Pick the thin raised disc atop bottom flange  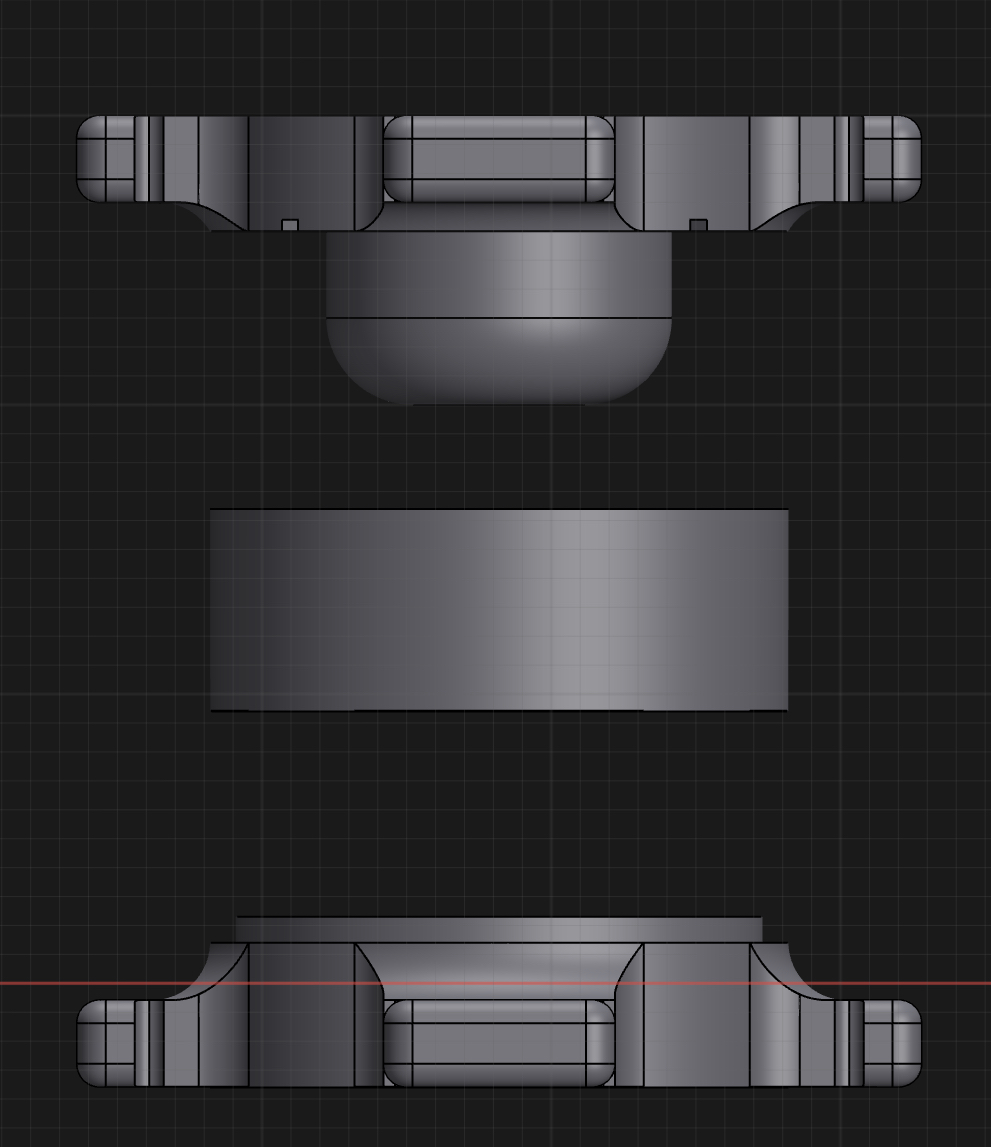pyautogui.click(x=499, y=929)
